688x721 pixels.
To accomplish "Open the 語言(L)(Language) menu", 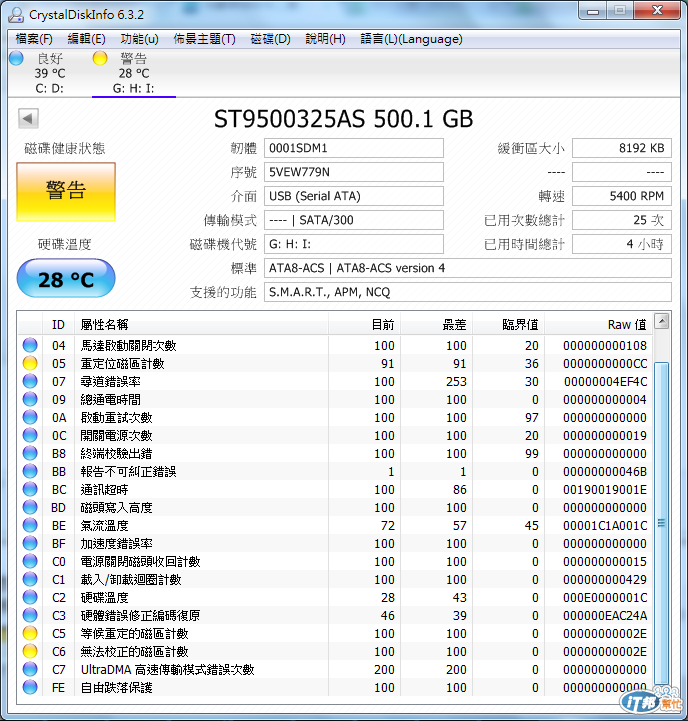I will coord(411,39).
